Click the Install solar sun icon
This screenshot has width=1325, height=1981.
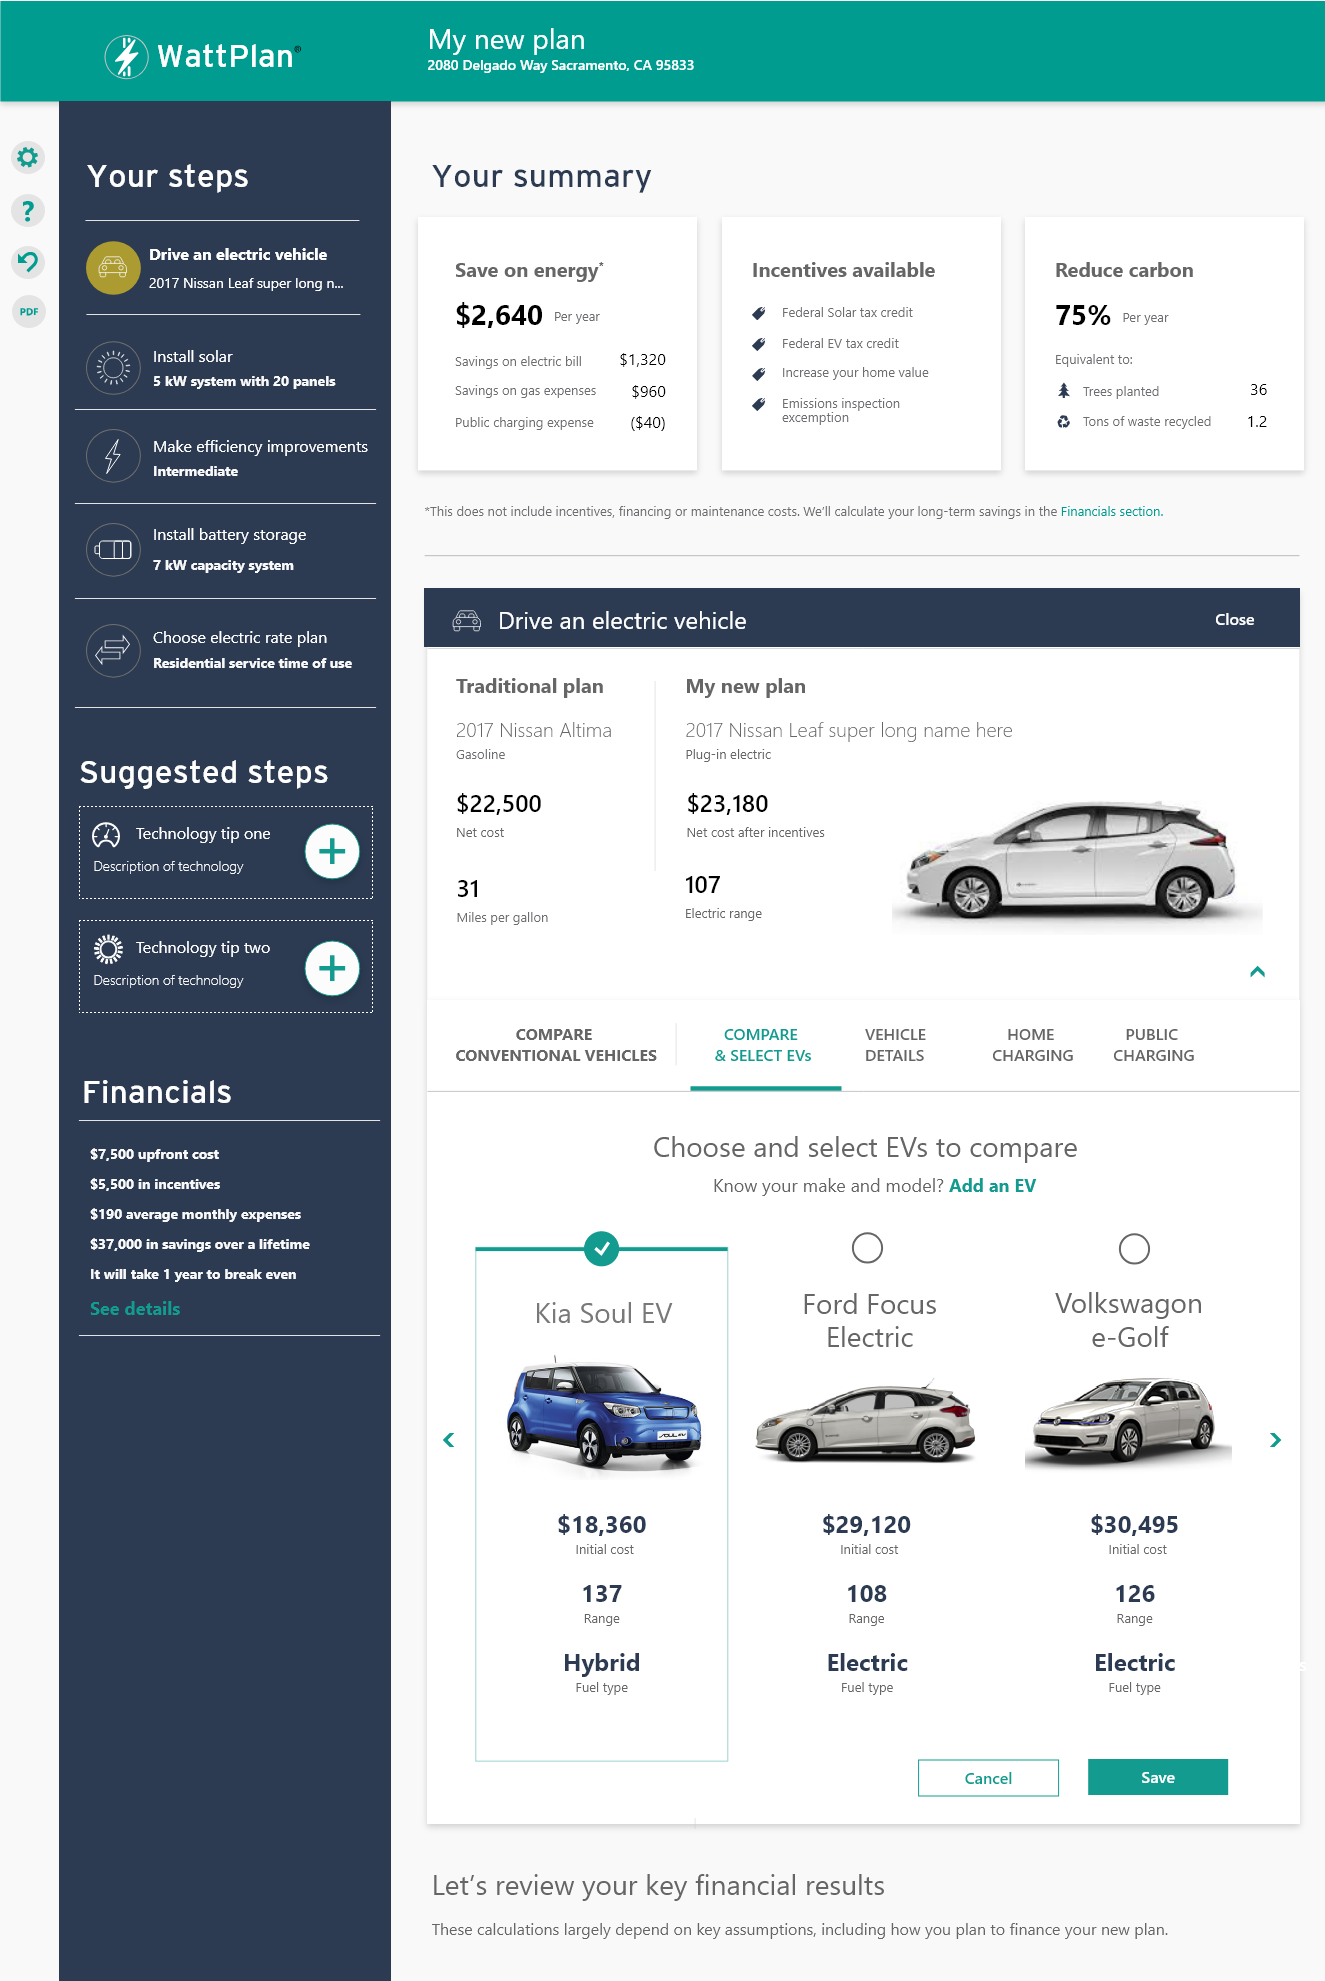point(113,368)
